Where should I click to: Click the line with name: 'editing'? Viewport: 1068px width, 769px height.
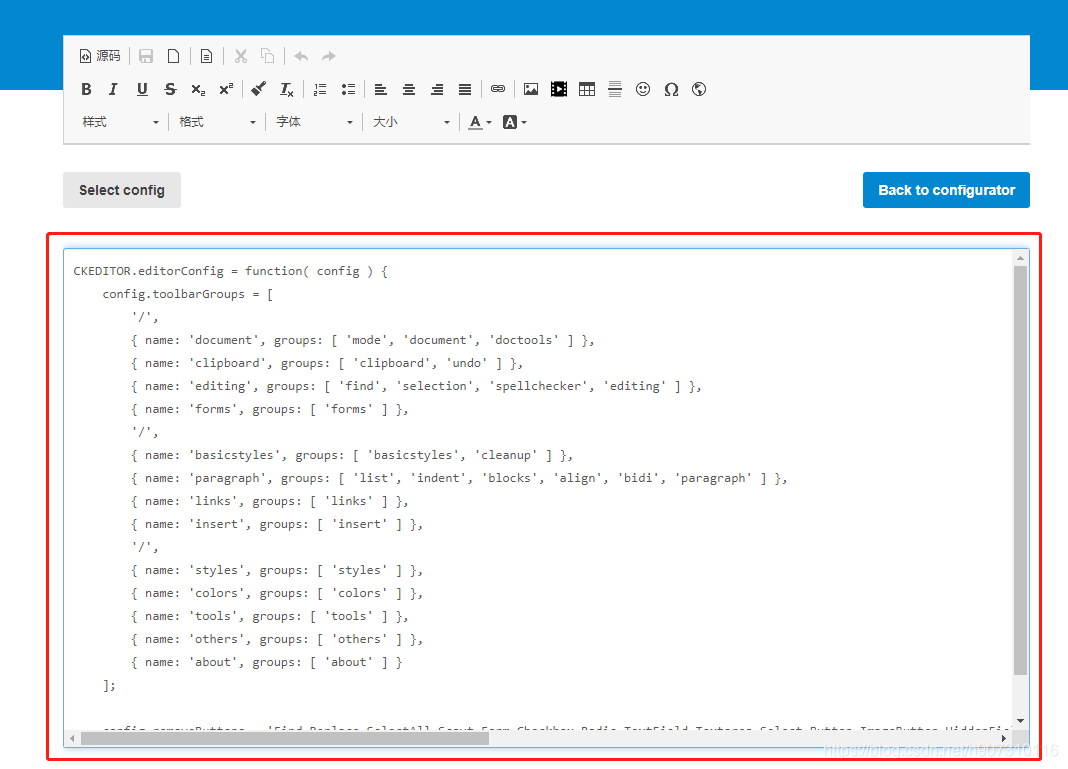click(x=416, y=386)
